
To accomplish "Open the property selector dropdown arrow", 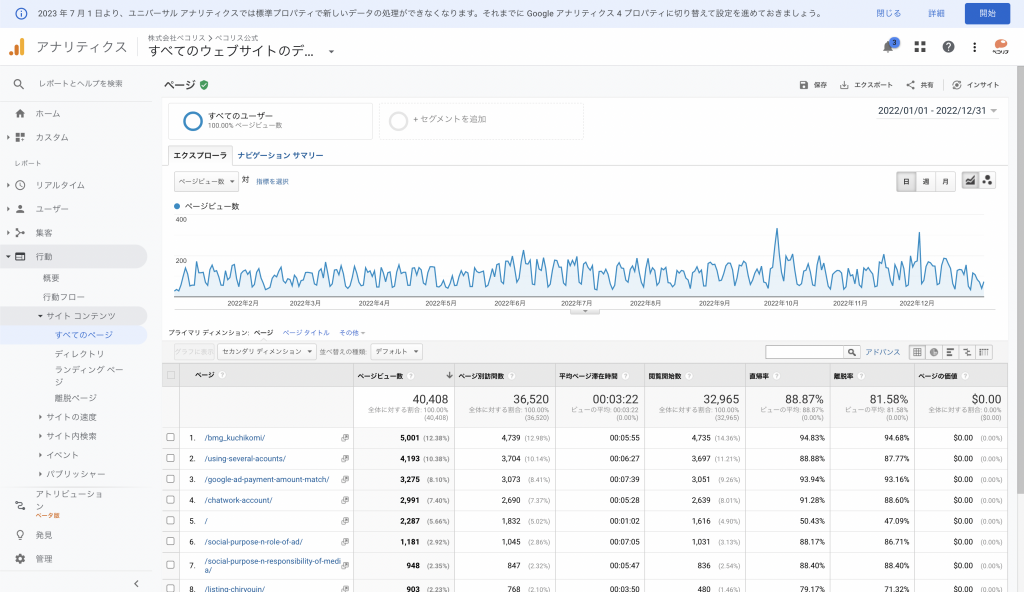I will point(331,52).
